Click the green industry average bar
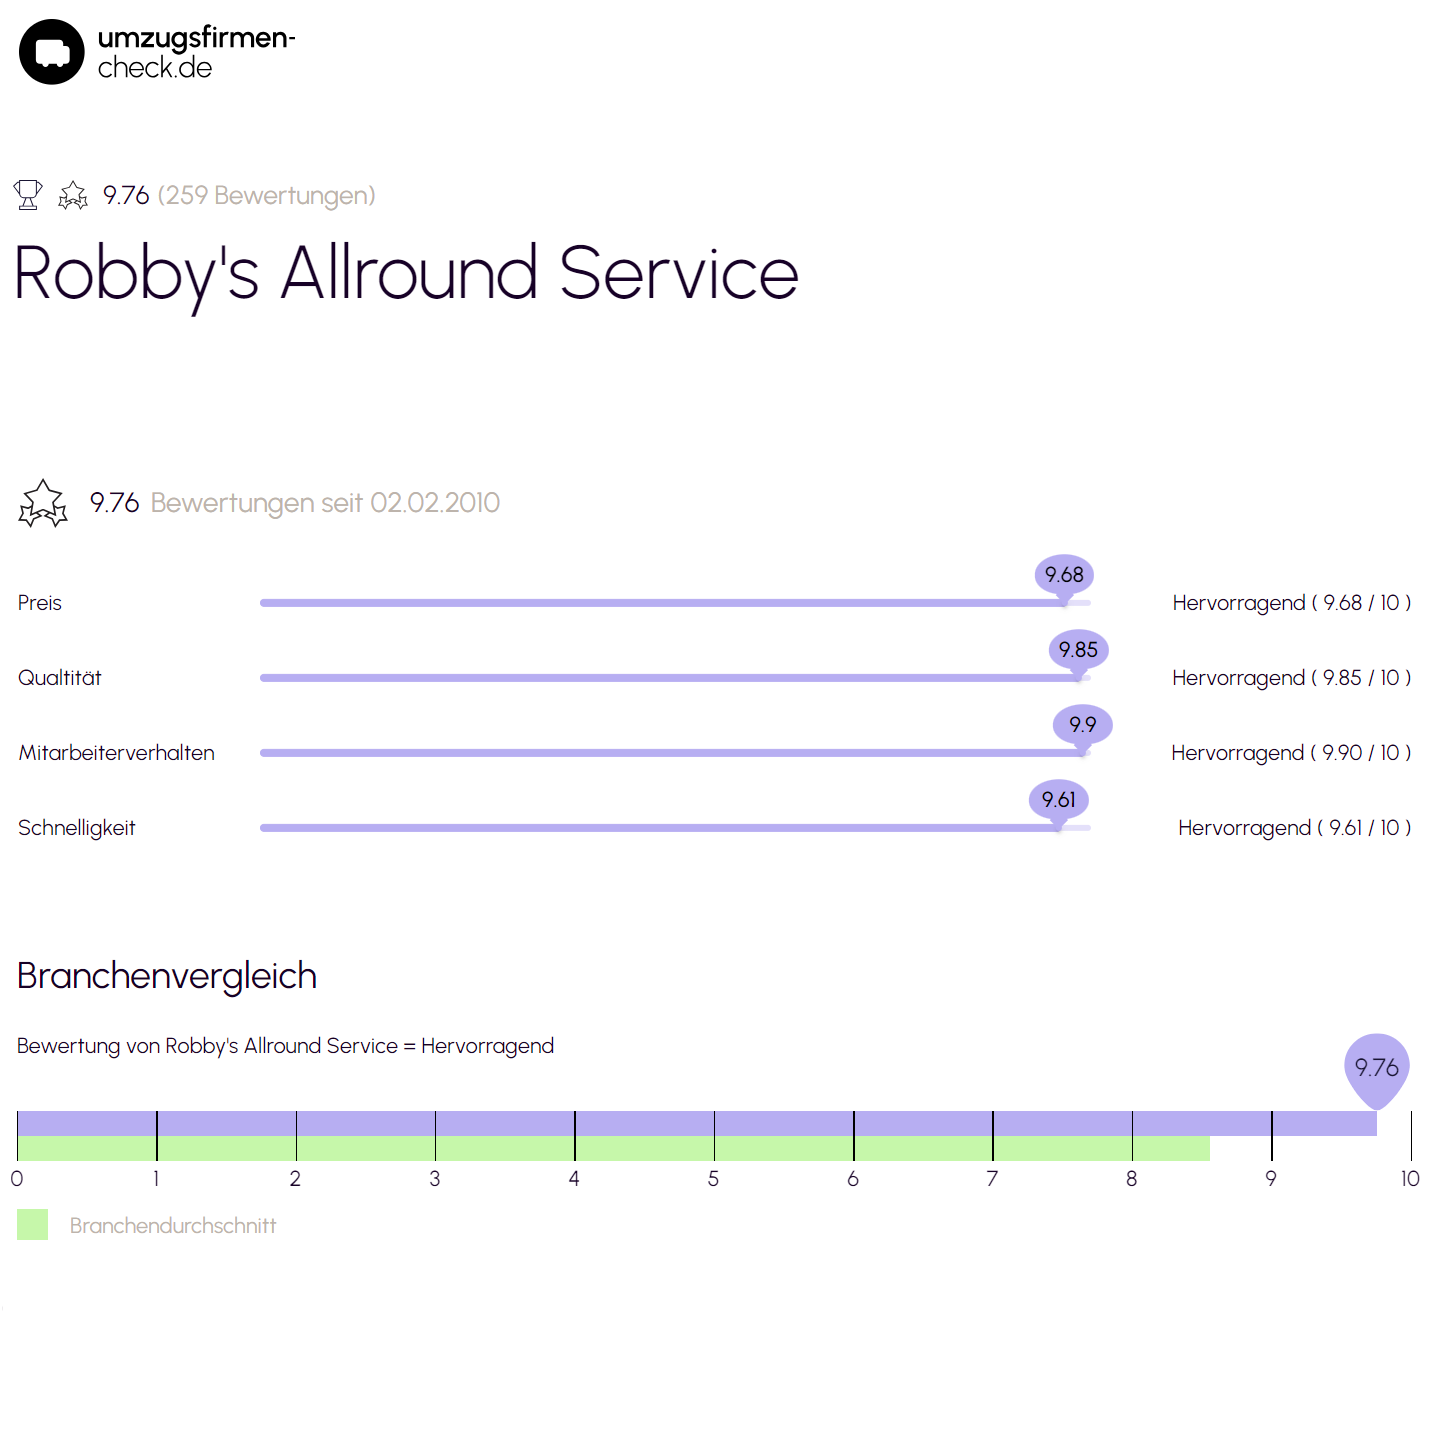The height and width of the screenshot is (1440, 1440). click(613, 1148)
